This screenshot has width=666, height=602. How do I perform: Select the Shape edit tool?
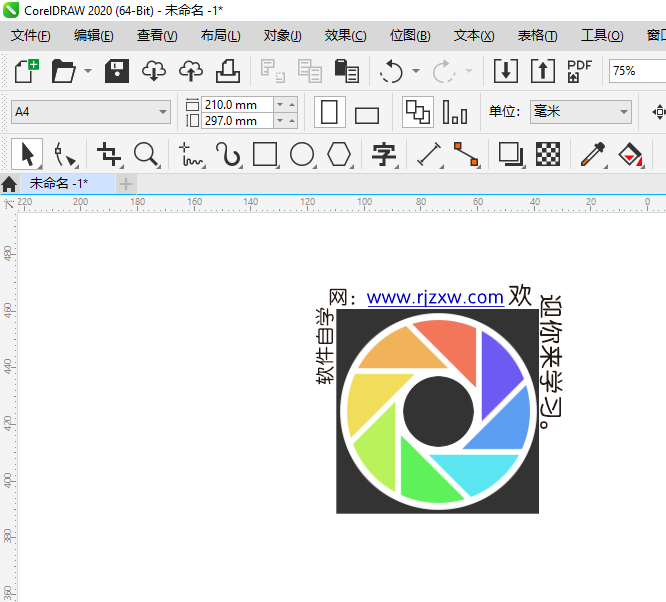pyautogui.click(x=64, y=154)
